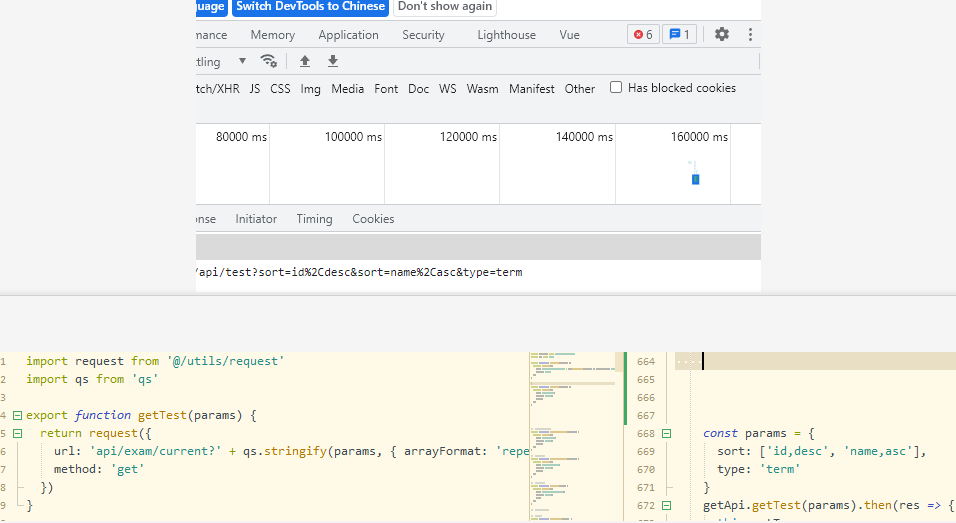Screen dimensions: 956x523
Task: Click the 'qs' import string on line 2
Action: click(x=145, y=379)
